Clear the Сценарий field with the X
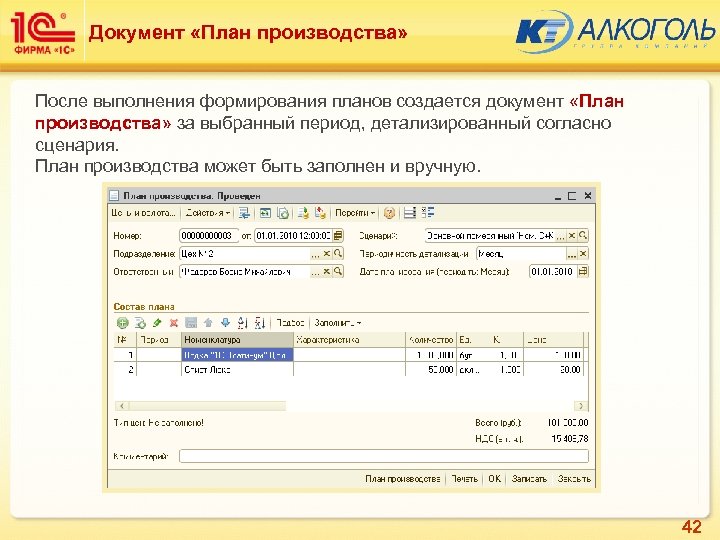720x540 pixels. [572, 236]
